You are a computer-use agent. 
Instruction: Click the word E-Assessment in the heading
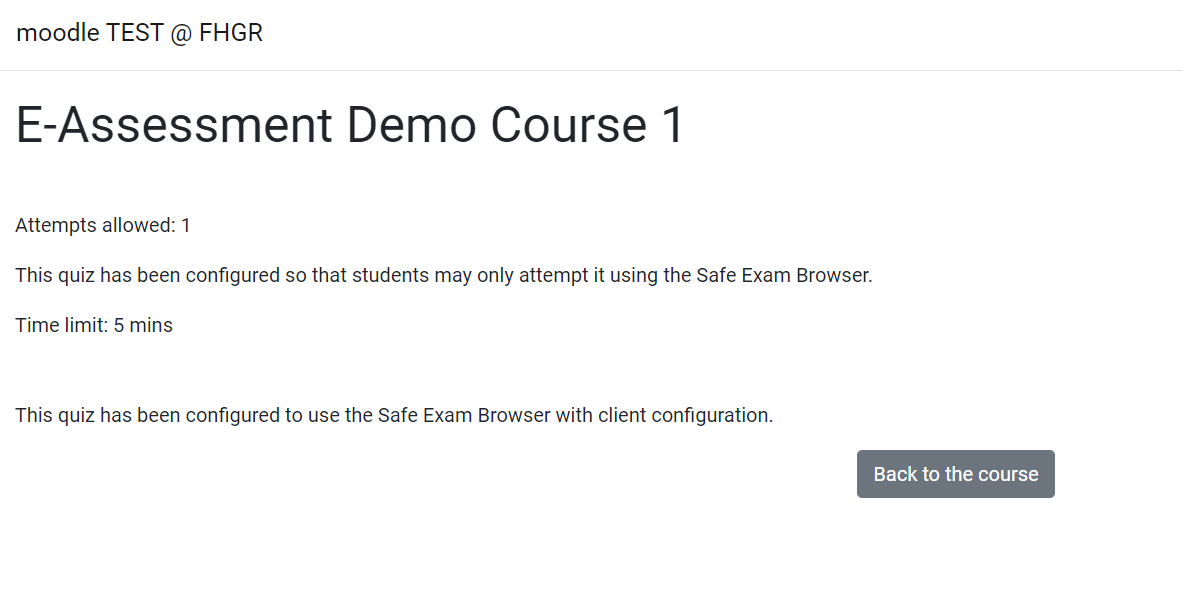click(173, 124)
